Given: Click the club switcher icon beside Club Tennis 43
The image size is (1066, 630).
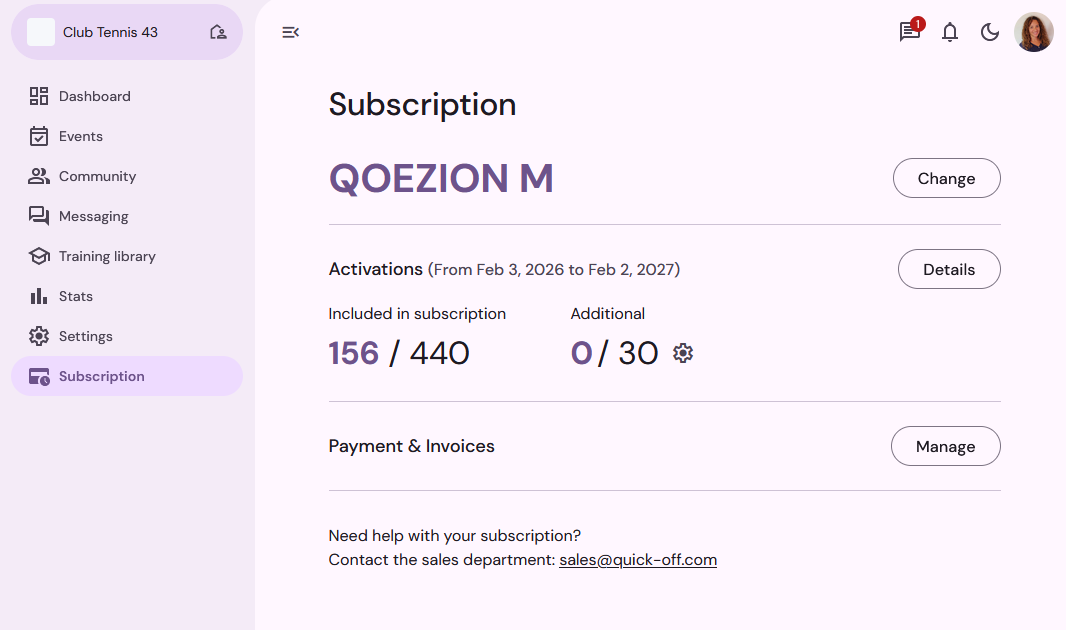Looking at the screenshot, I should (x=218, y=32).
